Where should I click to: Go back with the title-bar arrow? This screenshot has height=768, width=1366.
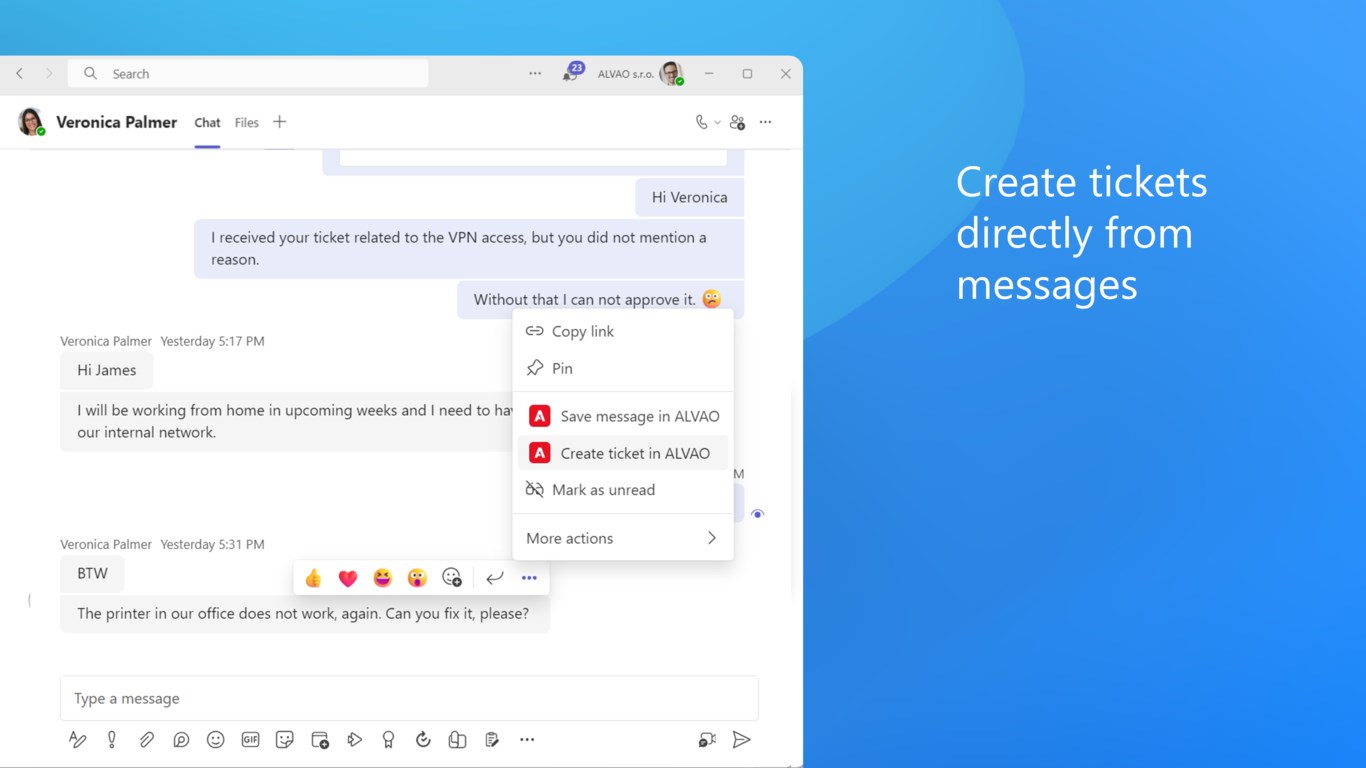(x=19, y=74)
